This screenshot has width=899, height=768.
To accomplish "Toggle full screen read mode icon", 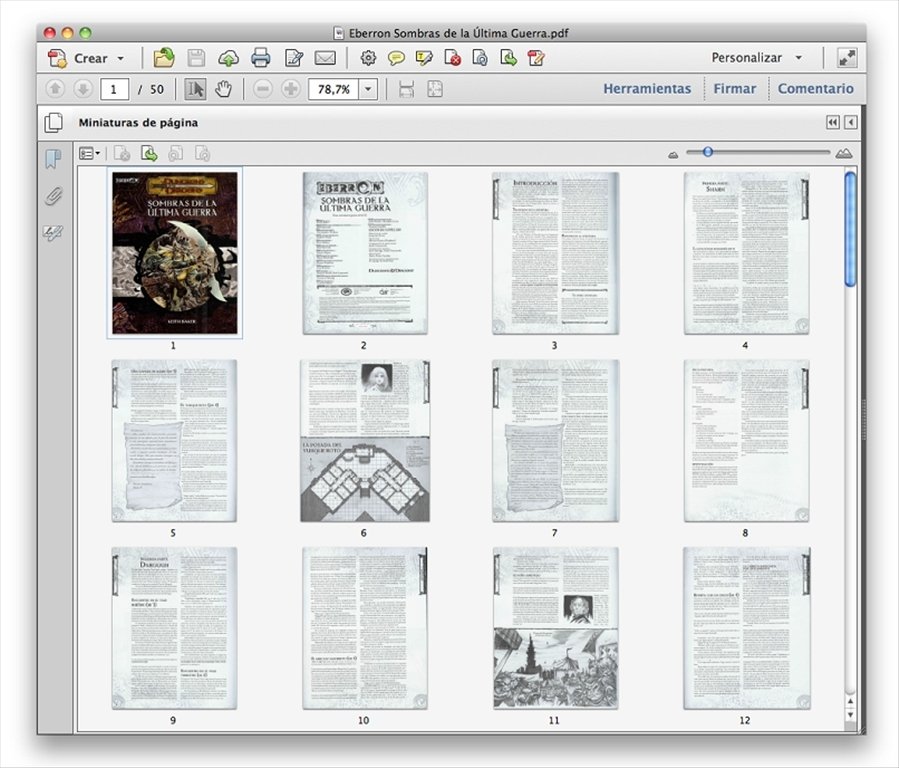I will (x=847, y=58).
